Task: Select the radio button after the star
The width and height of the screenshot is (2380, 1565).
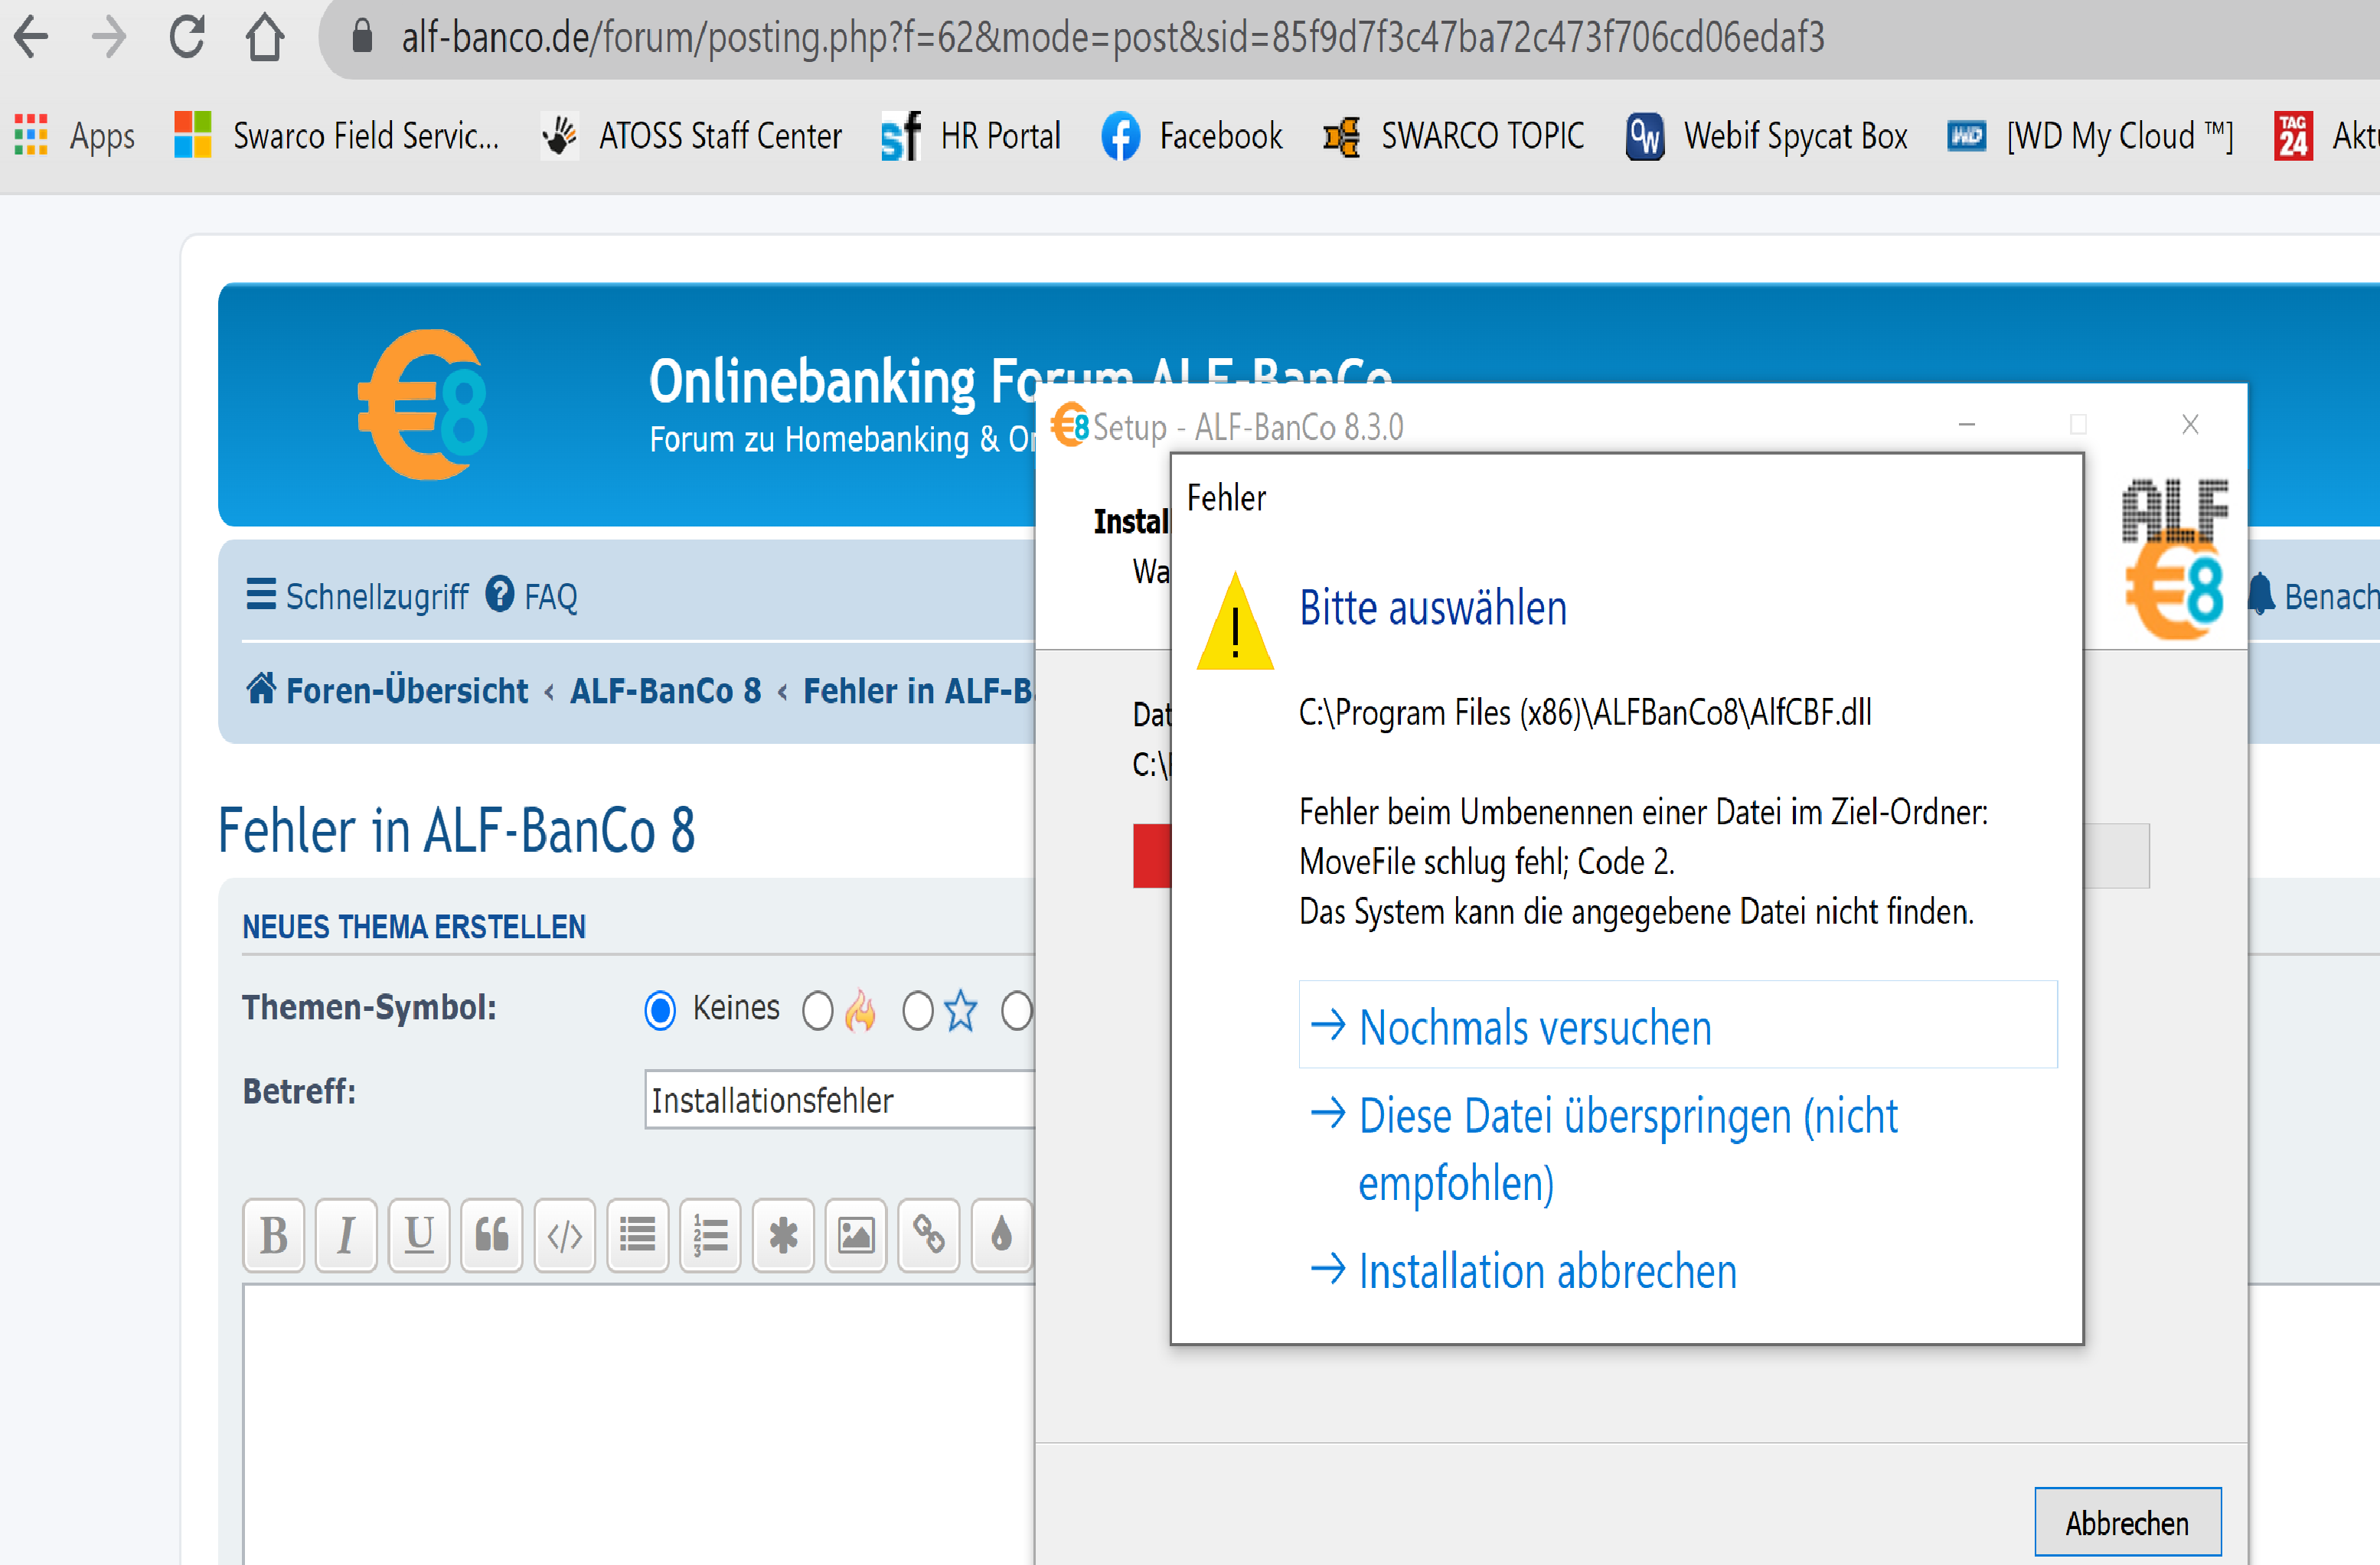Action: (1016, 1010)
